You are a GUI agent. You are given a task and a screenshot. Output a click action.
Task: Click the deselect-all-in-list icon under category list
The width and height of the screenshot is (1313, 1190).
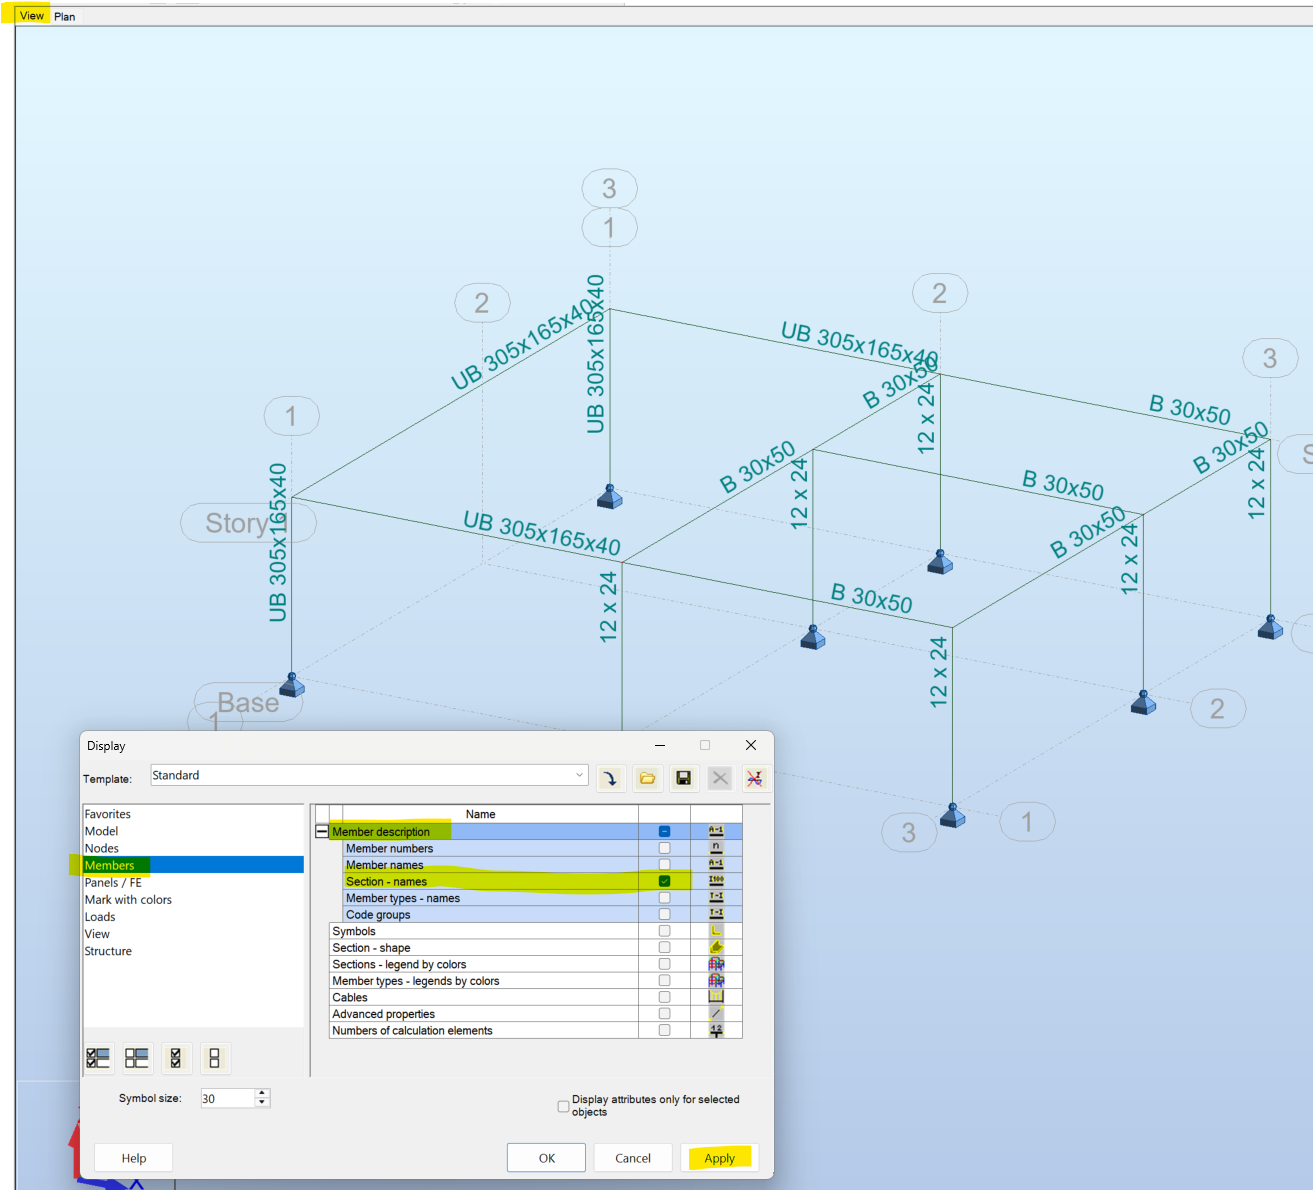pyautogui.click(x=137, y=1058)
